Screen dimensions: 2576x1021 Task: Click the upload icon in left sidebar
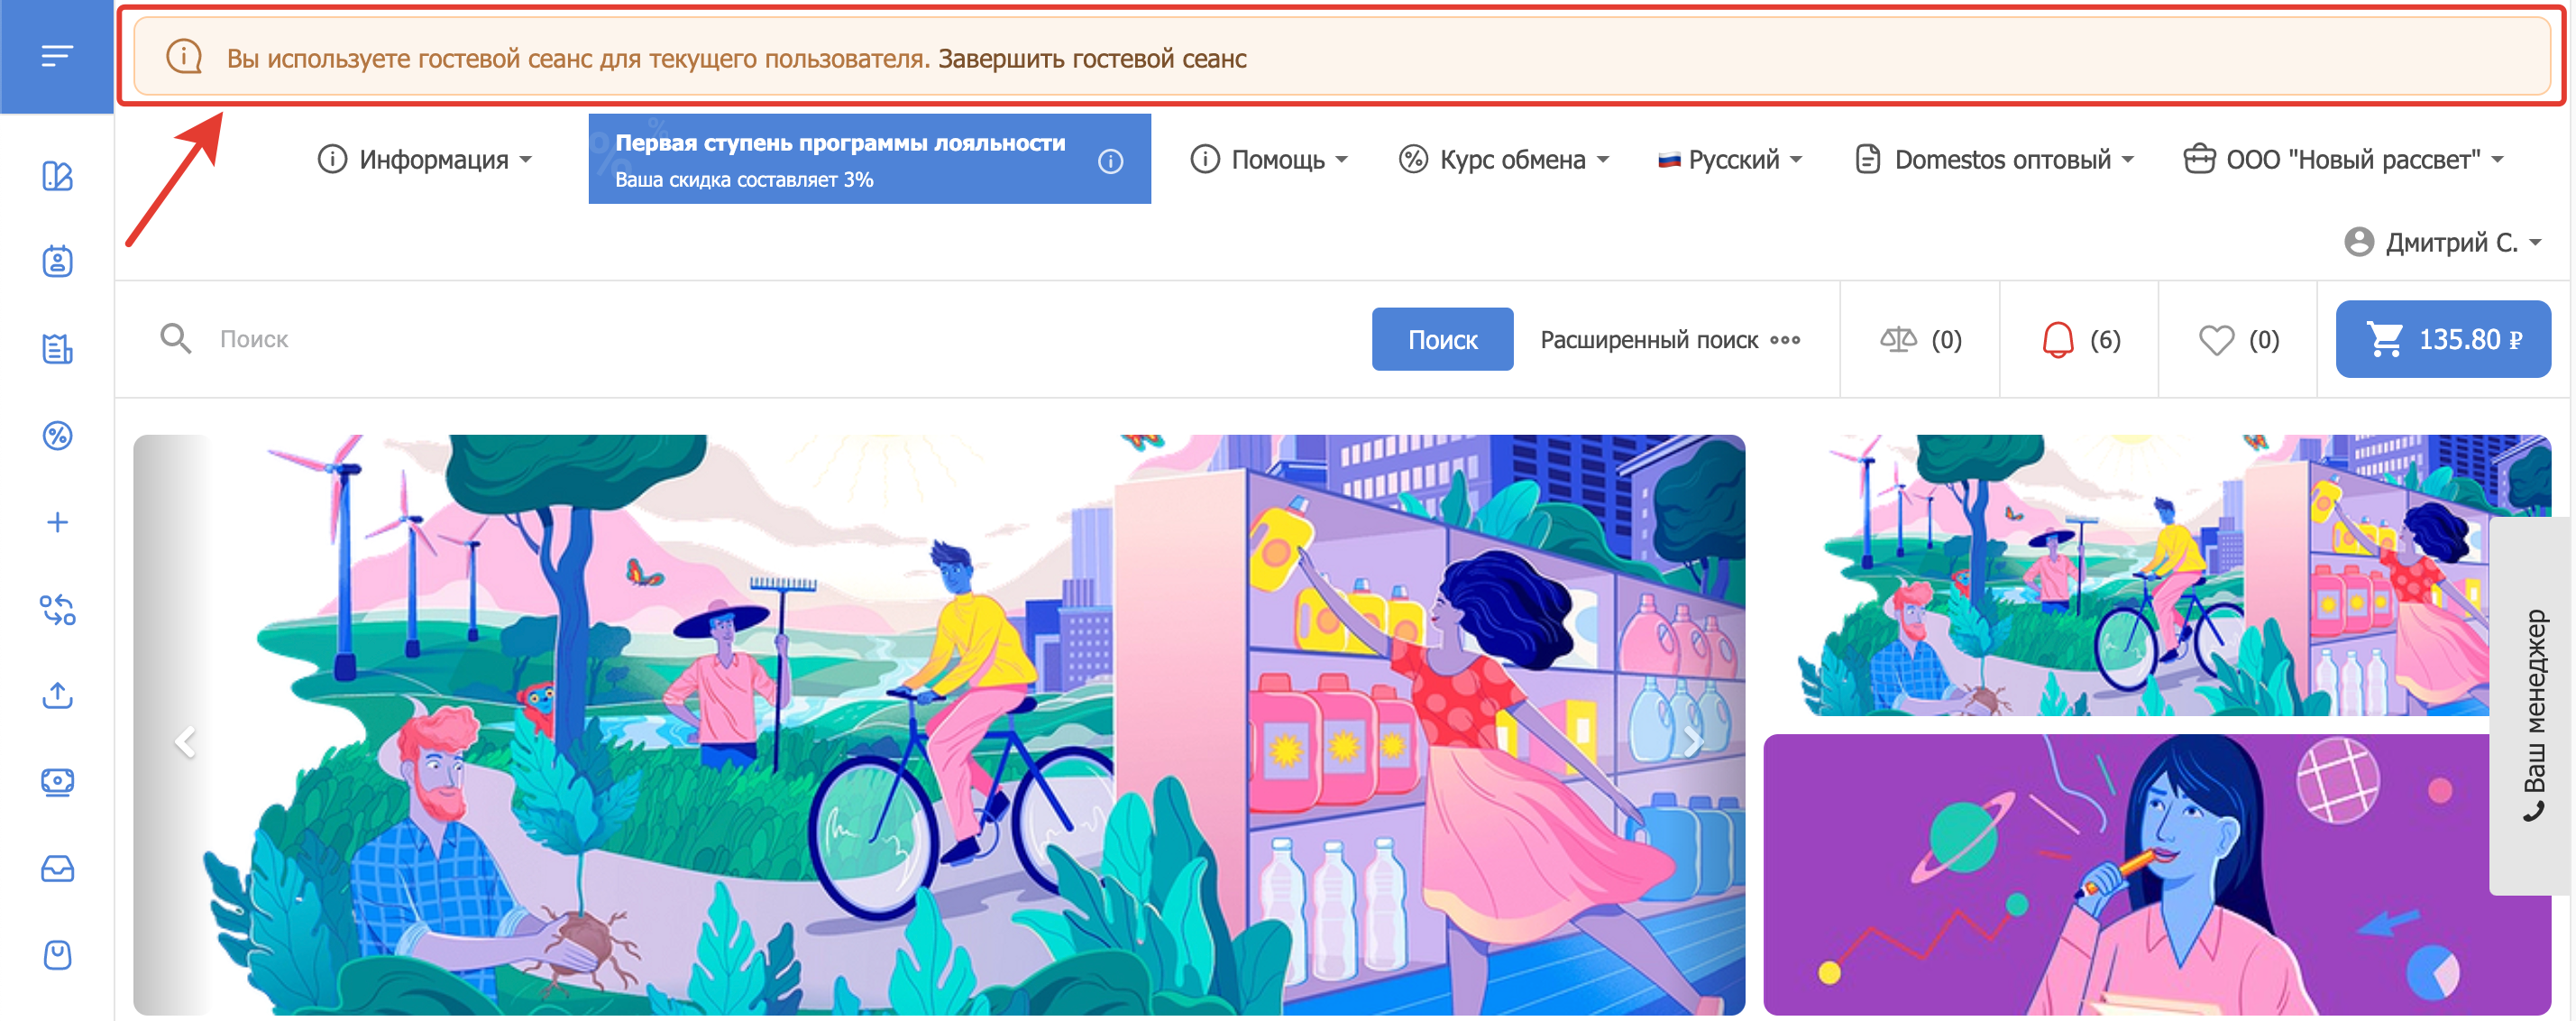(57, 695)
